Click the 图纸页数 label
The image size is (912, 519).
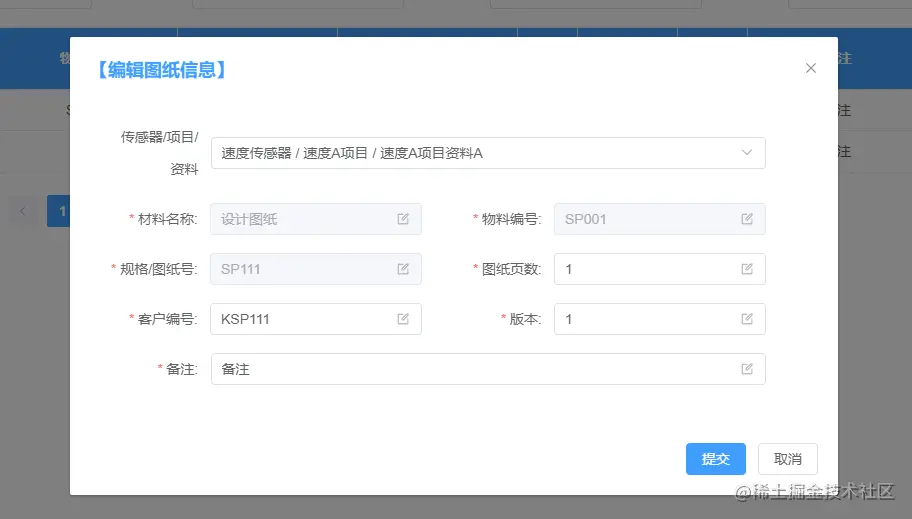pos(511,269)
